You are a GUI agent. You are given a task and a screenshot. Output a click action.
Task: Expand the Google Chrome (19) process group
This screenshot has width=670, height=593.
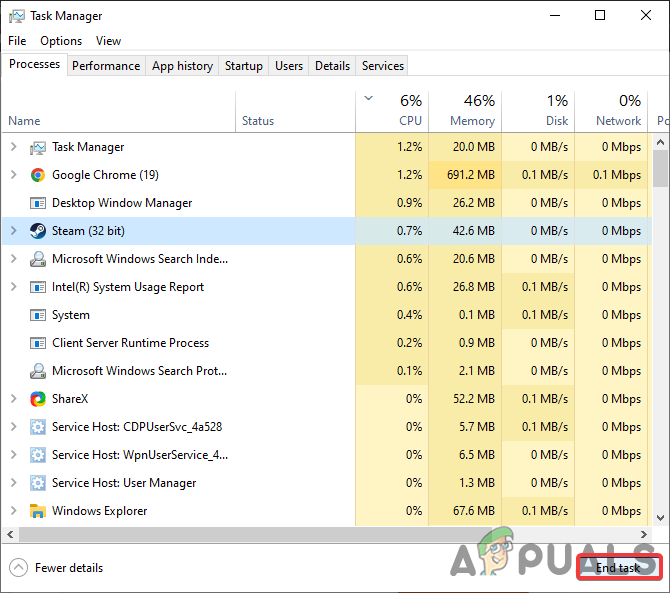14,175
